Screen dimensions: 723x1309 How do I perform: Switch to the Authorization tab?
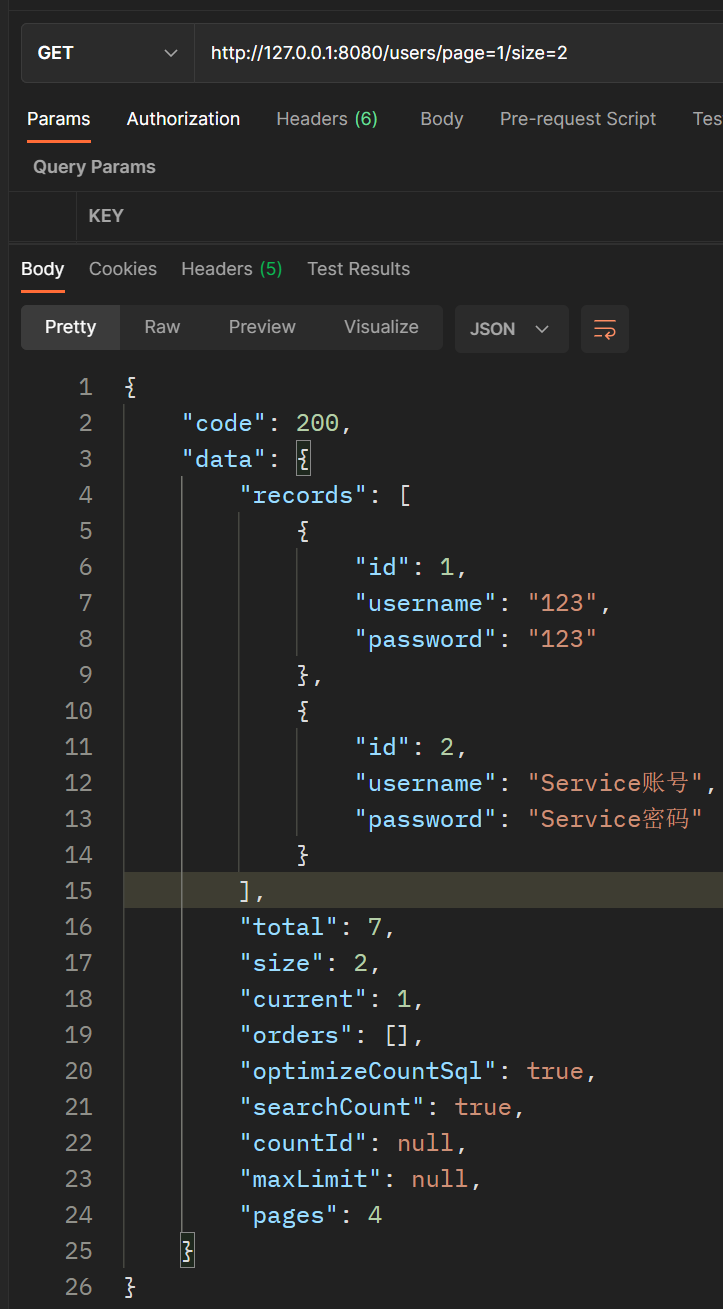tap(183, 119)
